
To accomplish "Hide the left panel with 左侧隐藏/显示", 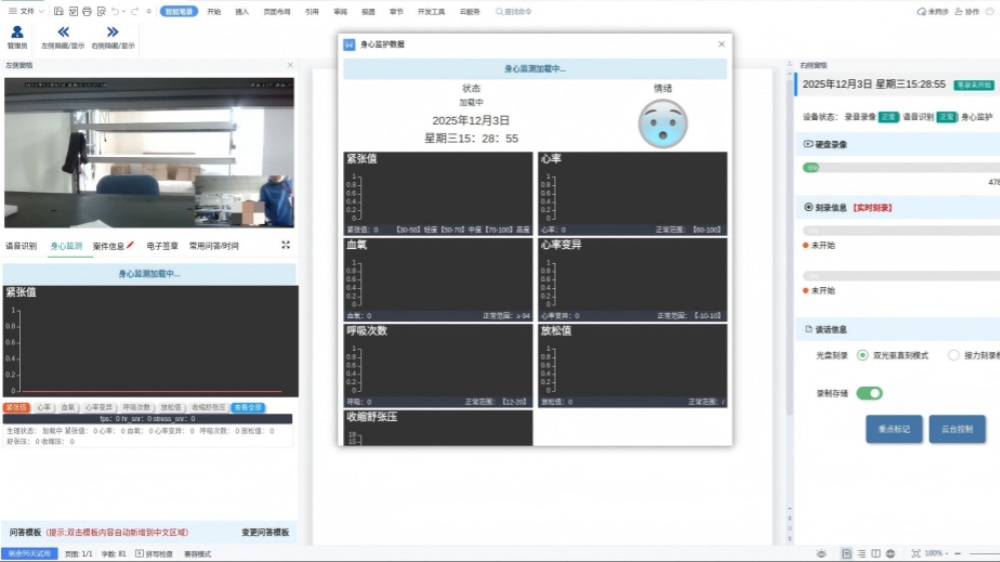I will click(63, 32).
